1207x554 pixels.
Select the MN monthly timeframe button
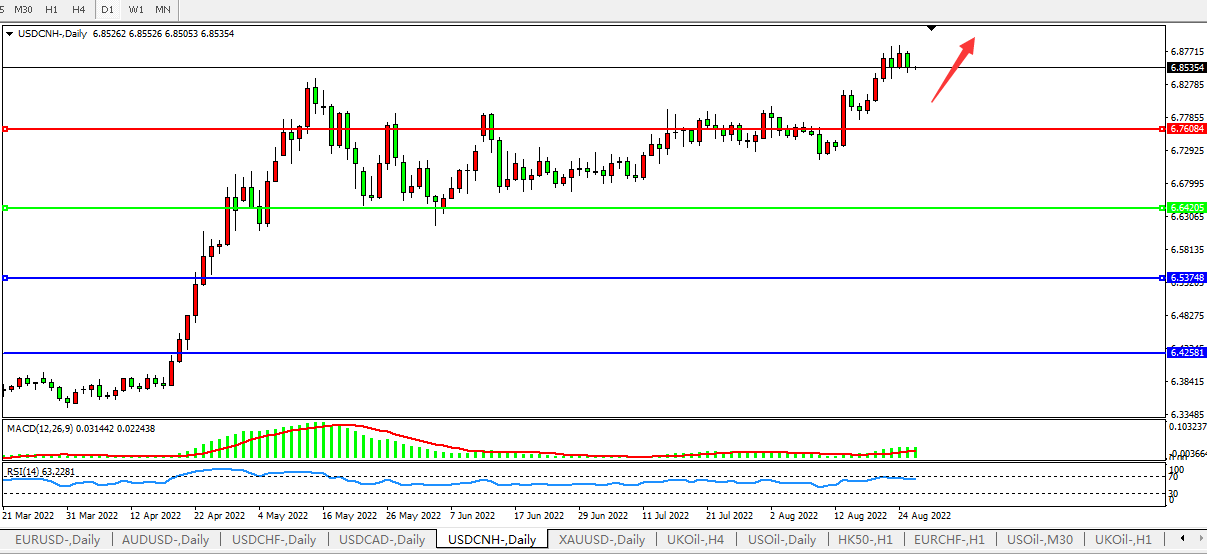click(163, 9)
